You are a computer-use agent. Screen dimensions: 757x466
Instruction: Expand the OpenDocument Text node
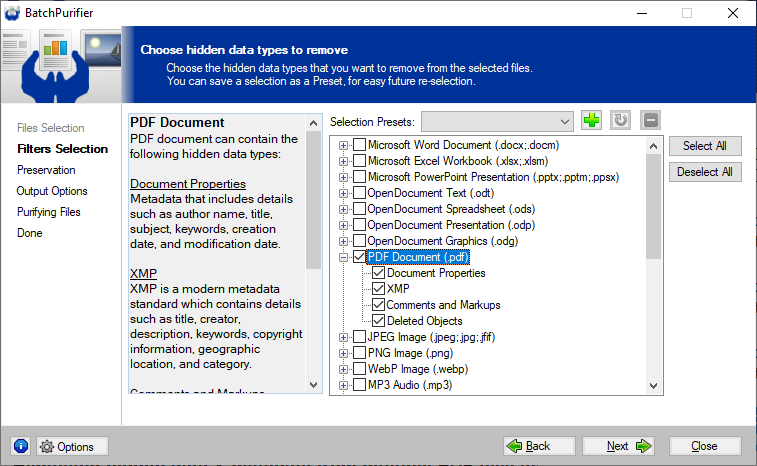coord(343,193)
